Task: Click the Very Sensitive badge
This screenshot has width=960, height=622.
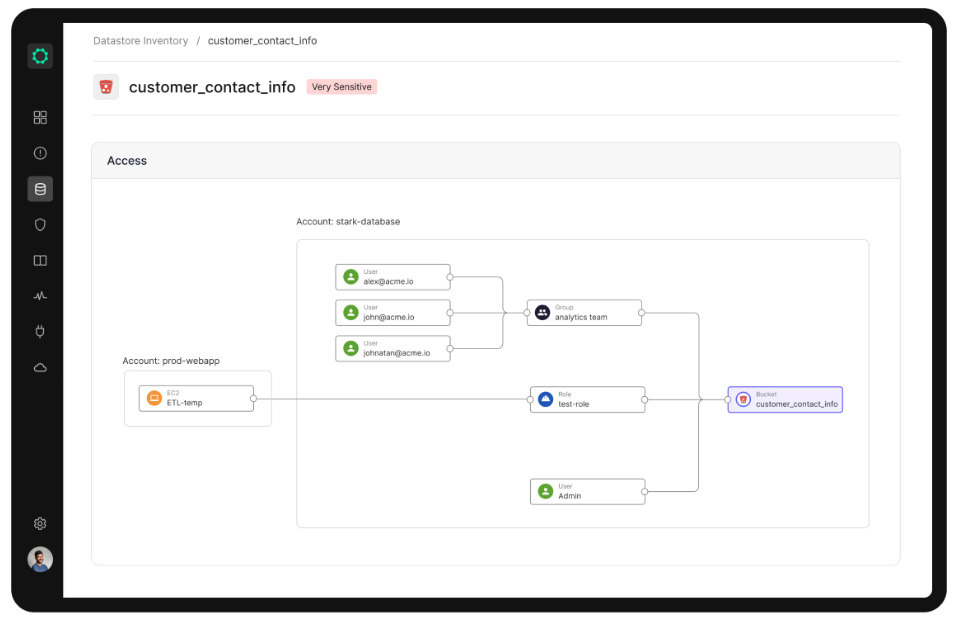Action: click(341, 87)
